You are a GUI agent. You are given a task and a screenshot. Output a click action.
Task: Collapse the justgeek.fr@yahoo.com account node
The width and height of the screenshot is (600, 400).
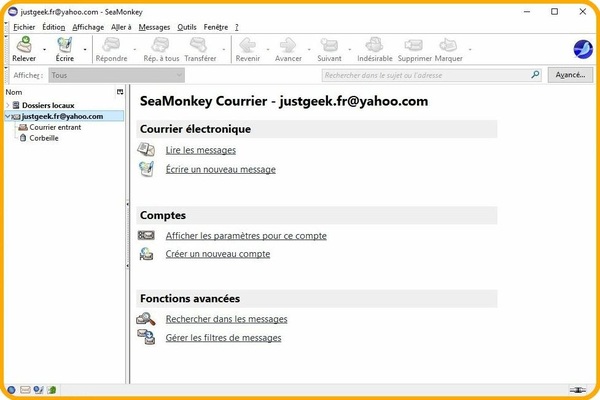pyautogui.click(x=8, y=116)
